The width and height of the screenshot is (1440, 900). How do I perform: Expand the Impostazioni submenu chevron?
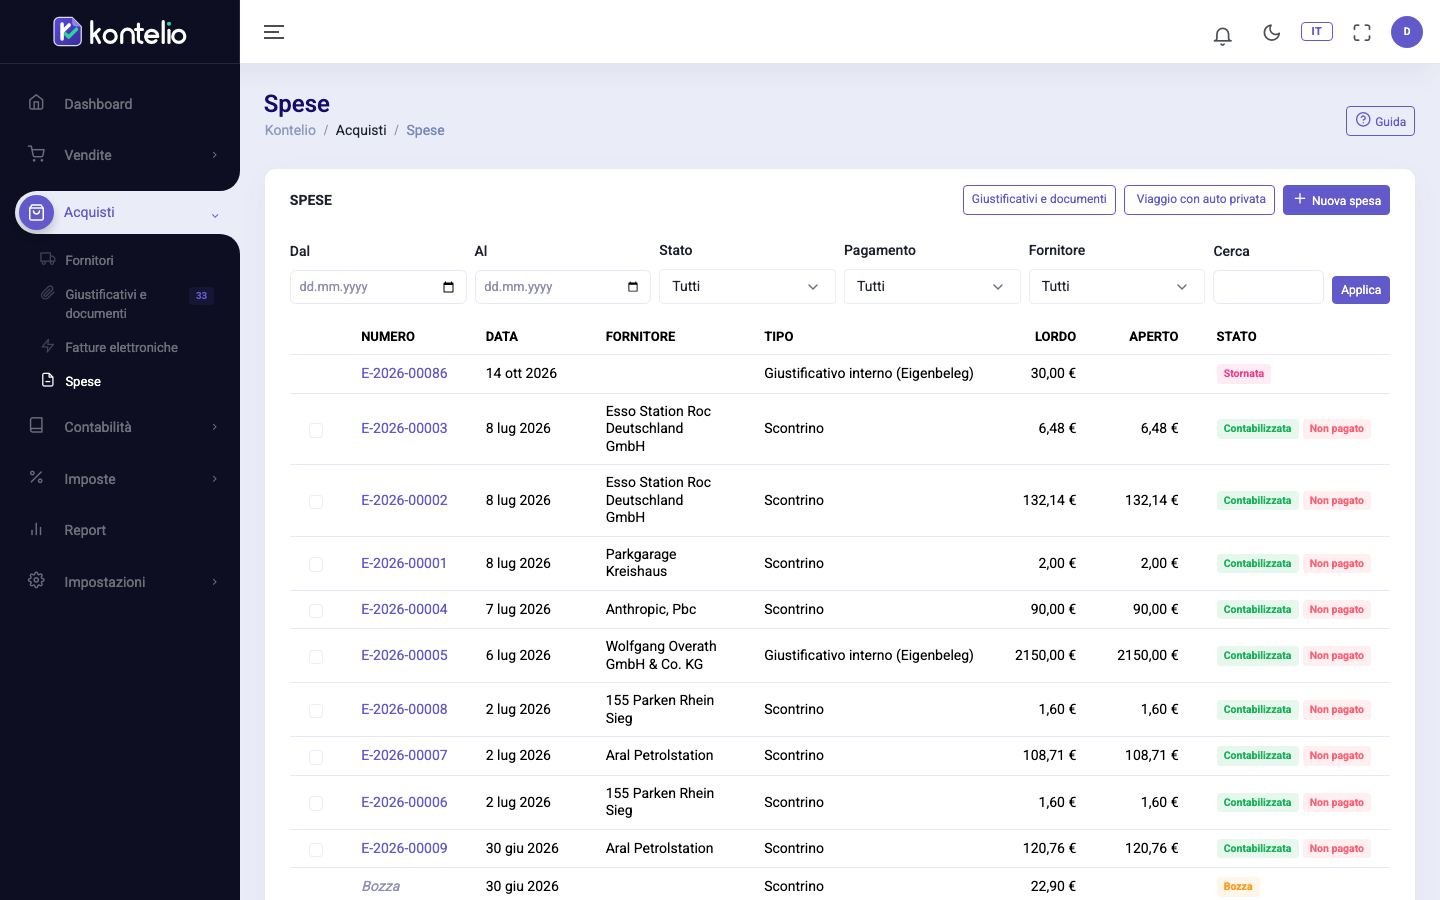click(x=214, y=582)
